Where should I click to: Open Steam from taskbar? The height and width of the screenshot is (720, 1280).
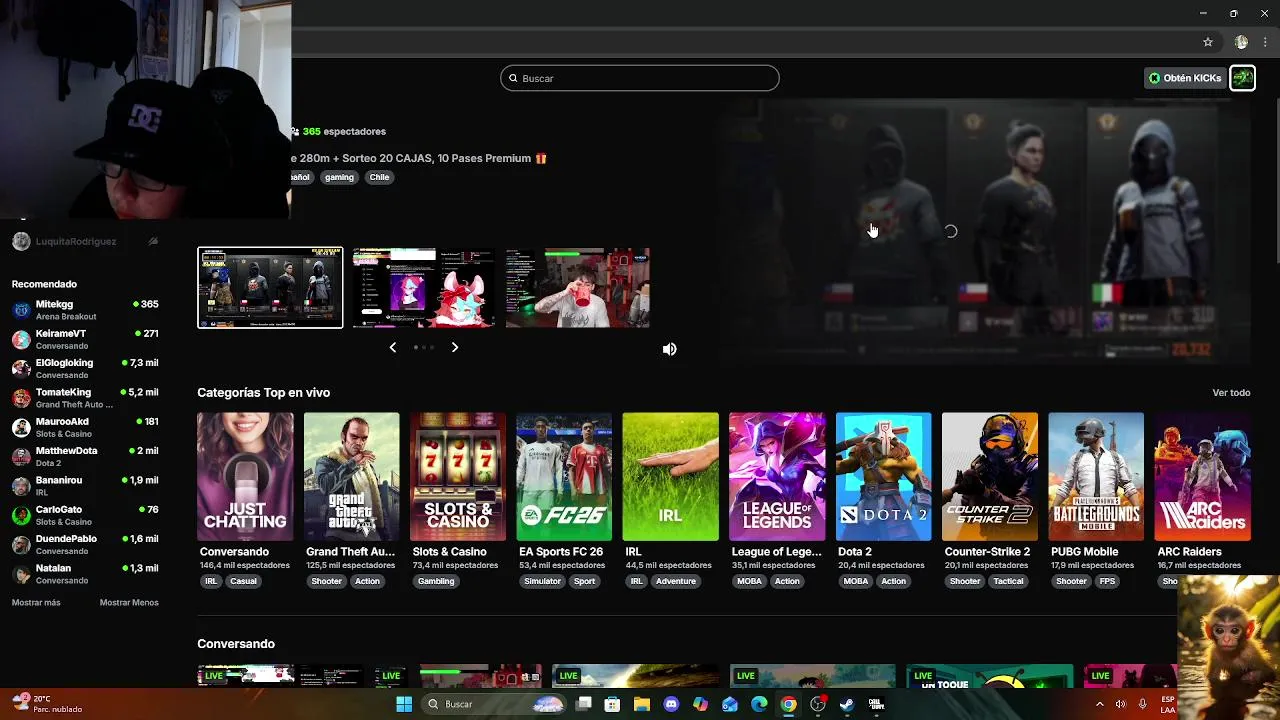pyautogui.click(x=847, y=704)
